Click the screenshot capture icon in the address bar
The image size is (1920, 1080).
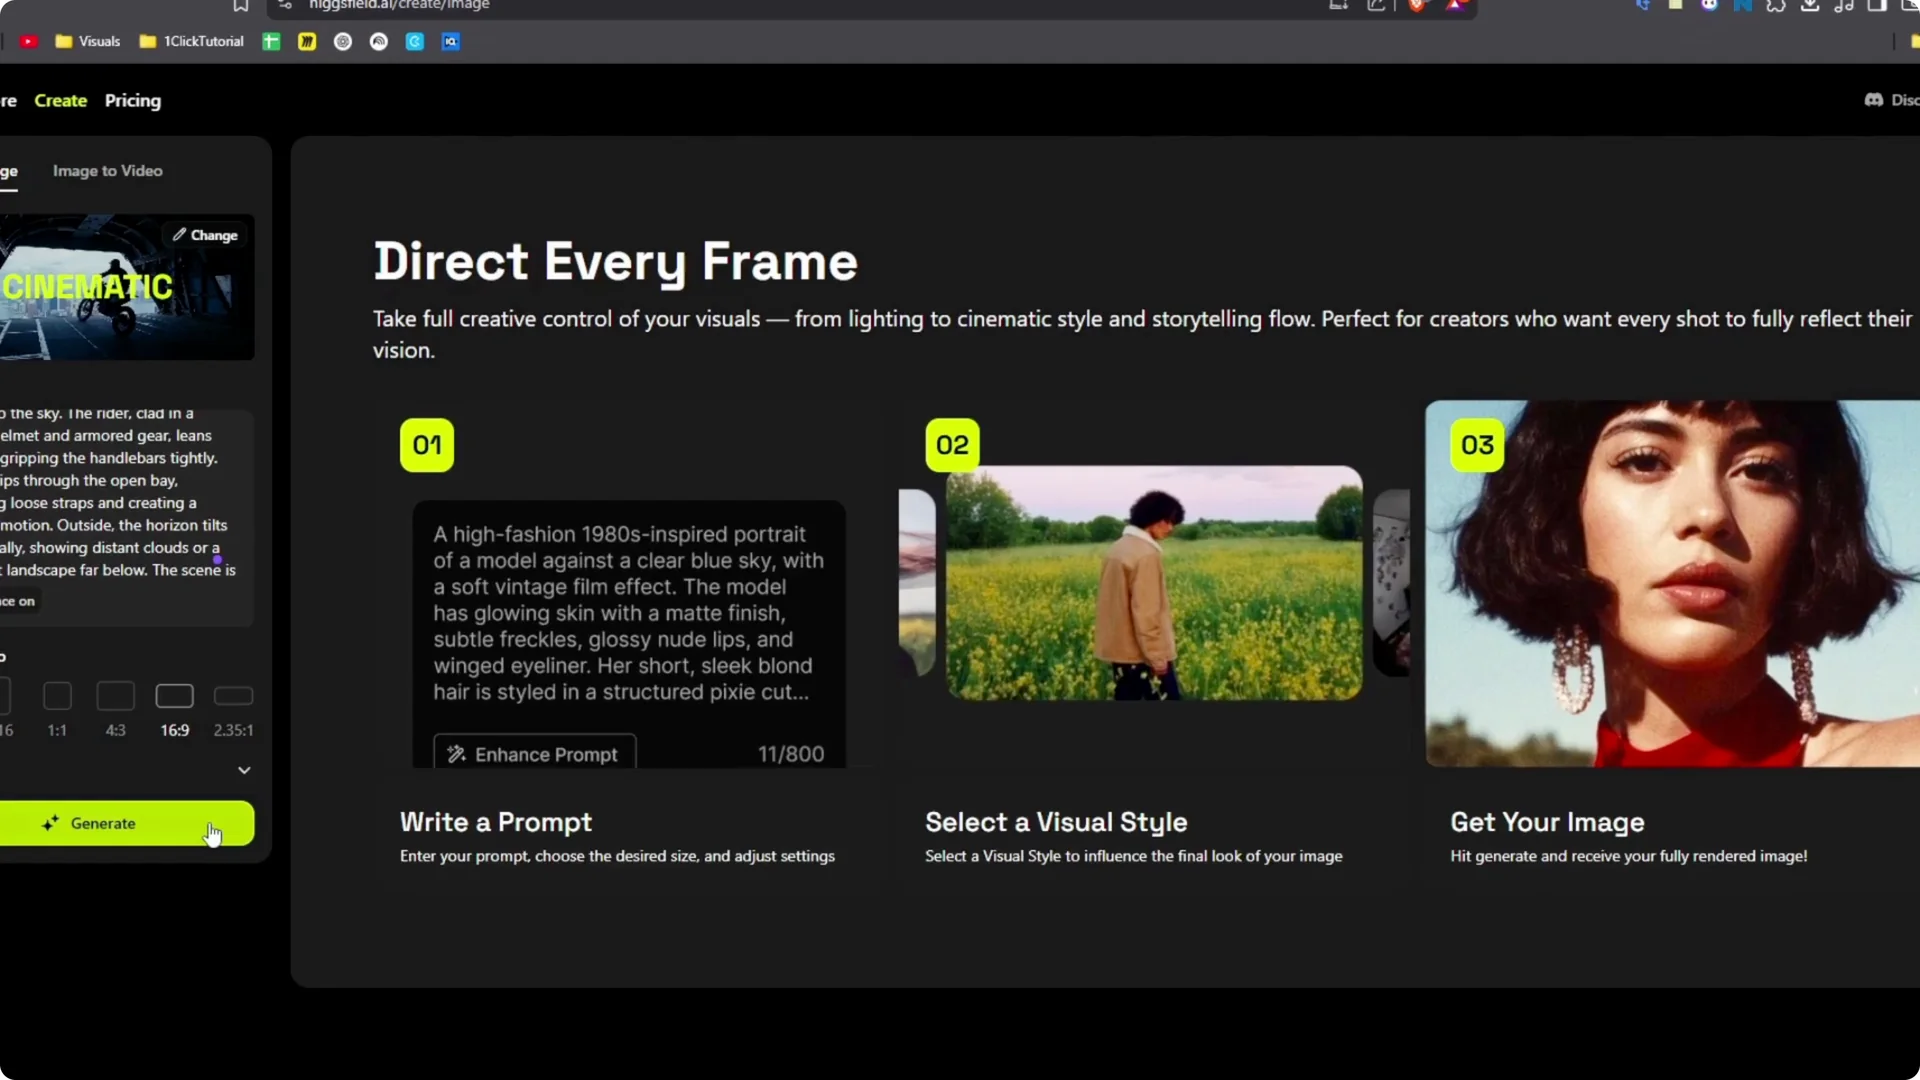[1339, 6]
